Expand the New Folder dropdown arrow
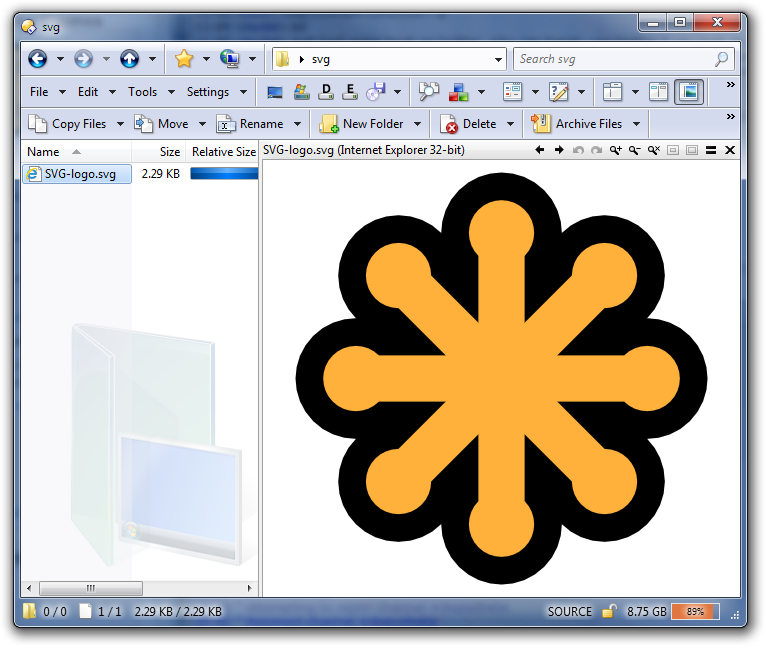The height and width of the screenshot is (647, 765). [418, 124]
